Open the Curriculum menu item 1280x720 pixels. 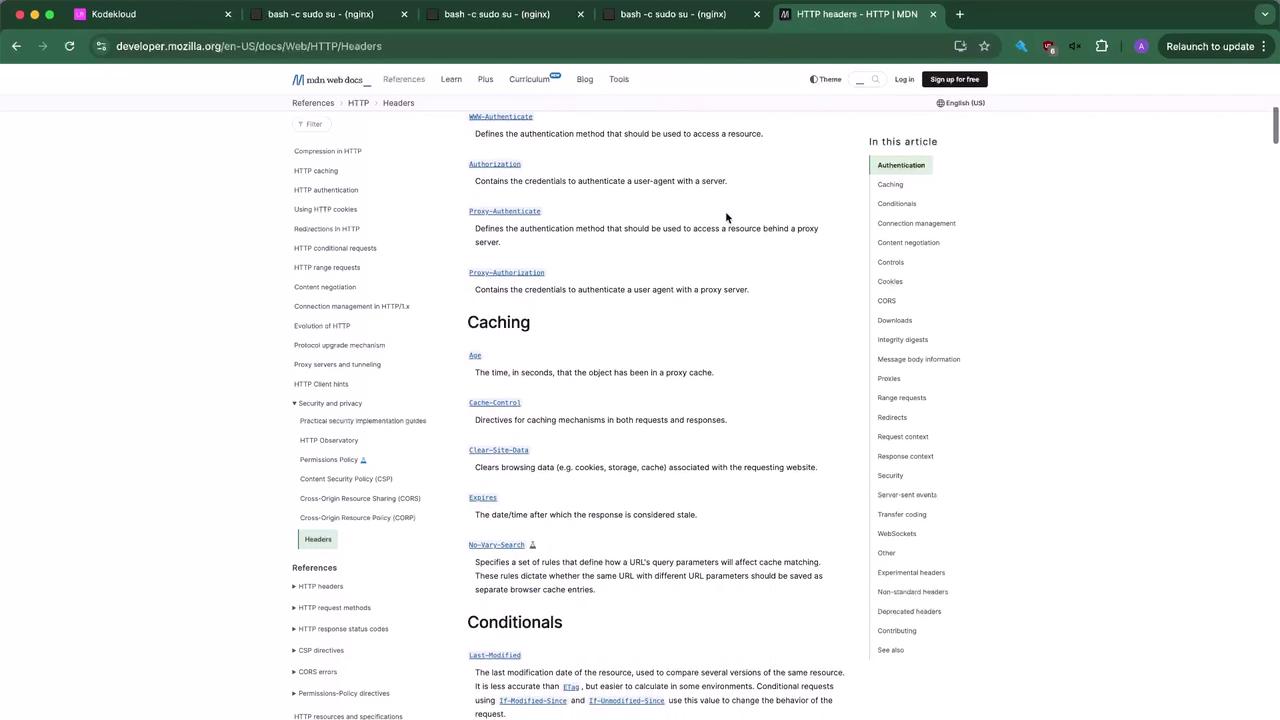pyautogui.click(x=535, y=80)
